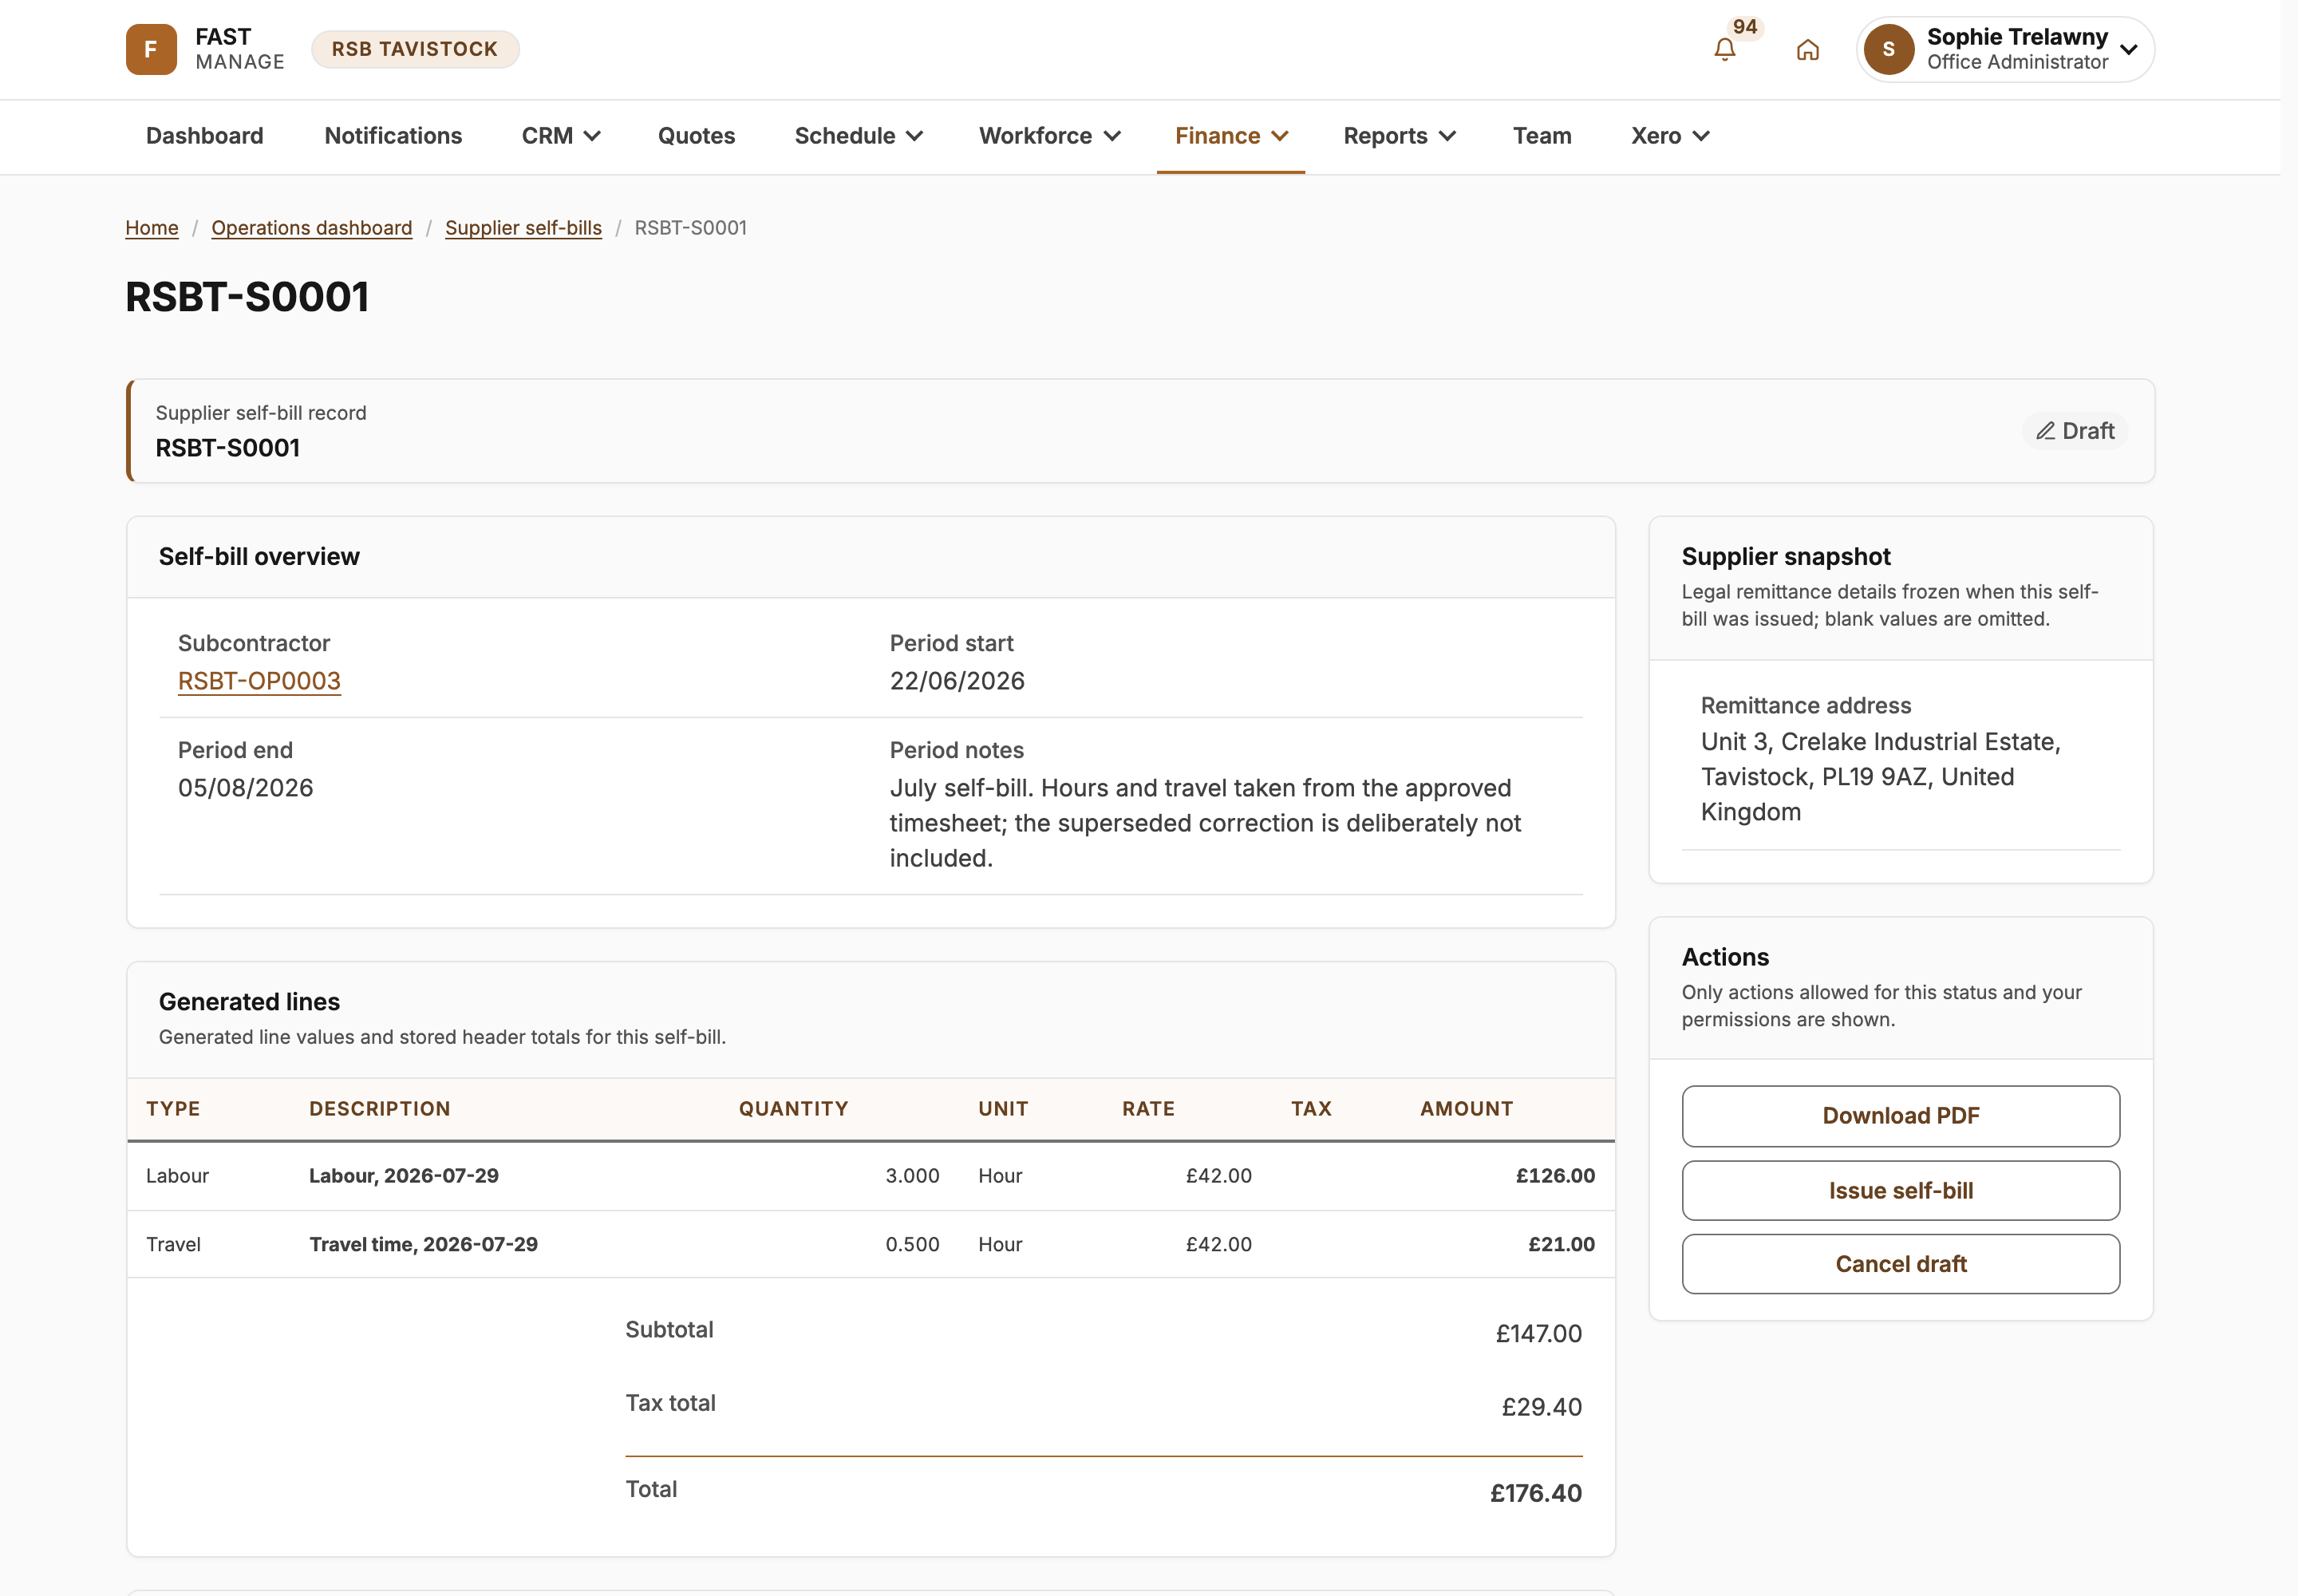Screen dimensions: 2298x1596
Task: Click the Home breadcrumb link
Action: (152, 228)
